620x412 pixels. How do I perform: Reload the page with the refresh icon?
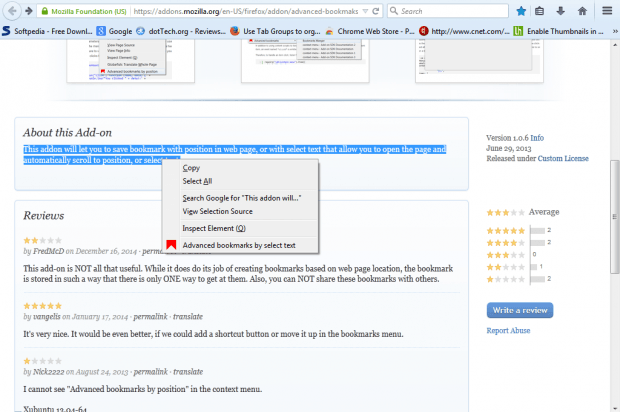click(376, 11)
